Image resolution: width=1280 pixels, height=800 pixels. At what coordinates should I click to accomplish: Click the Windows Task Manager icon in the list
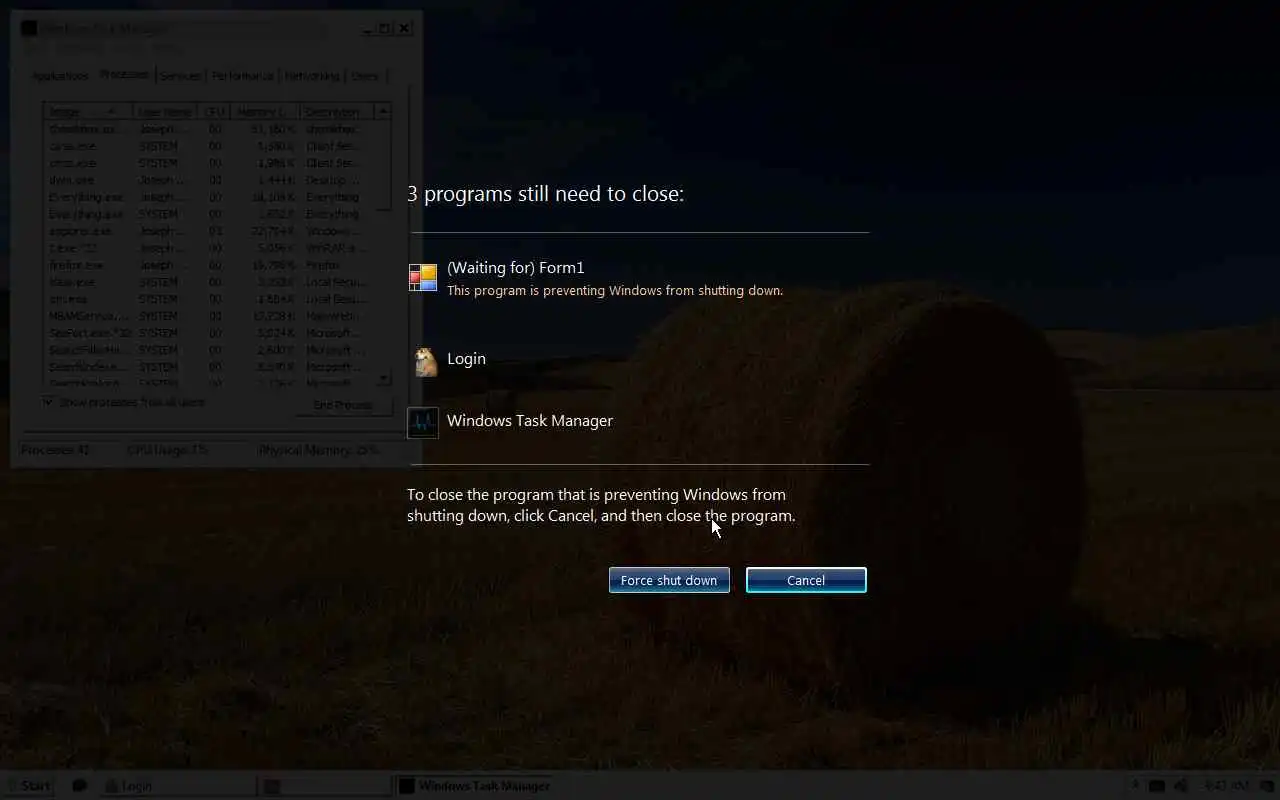(x=423, y=422)
